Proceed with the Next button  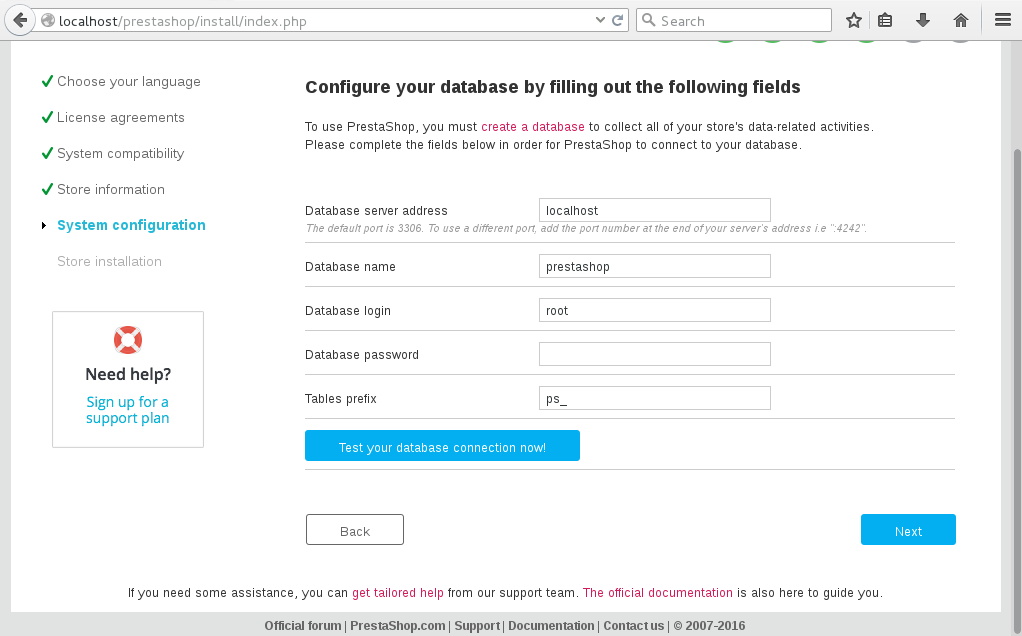click(908, 530)
